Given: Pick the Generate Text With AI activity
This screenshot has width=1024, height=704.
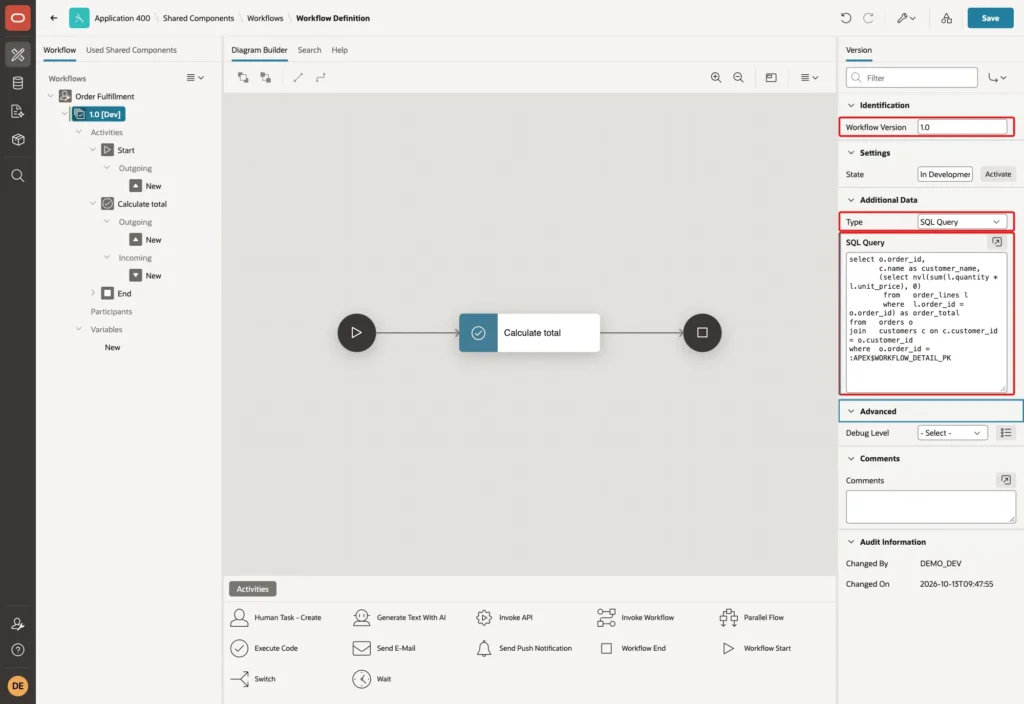Looking at the screenshot, I should [399, 617].
